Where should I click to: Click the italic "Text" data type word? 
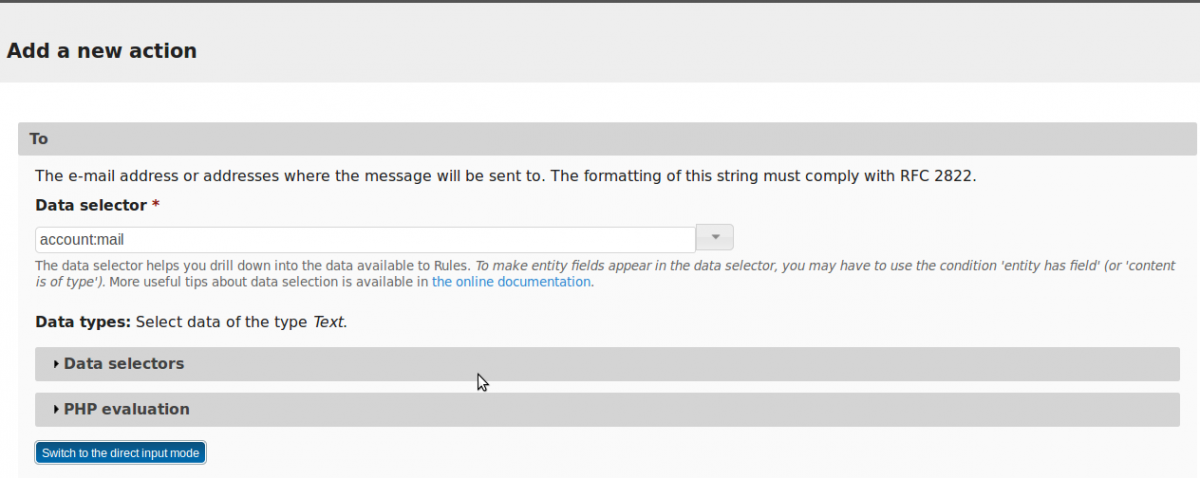coord(329,322)
